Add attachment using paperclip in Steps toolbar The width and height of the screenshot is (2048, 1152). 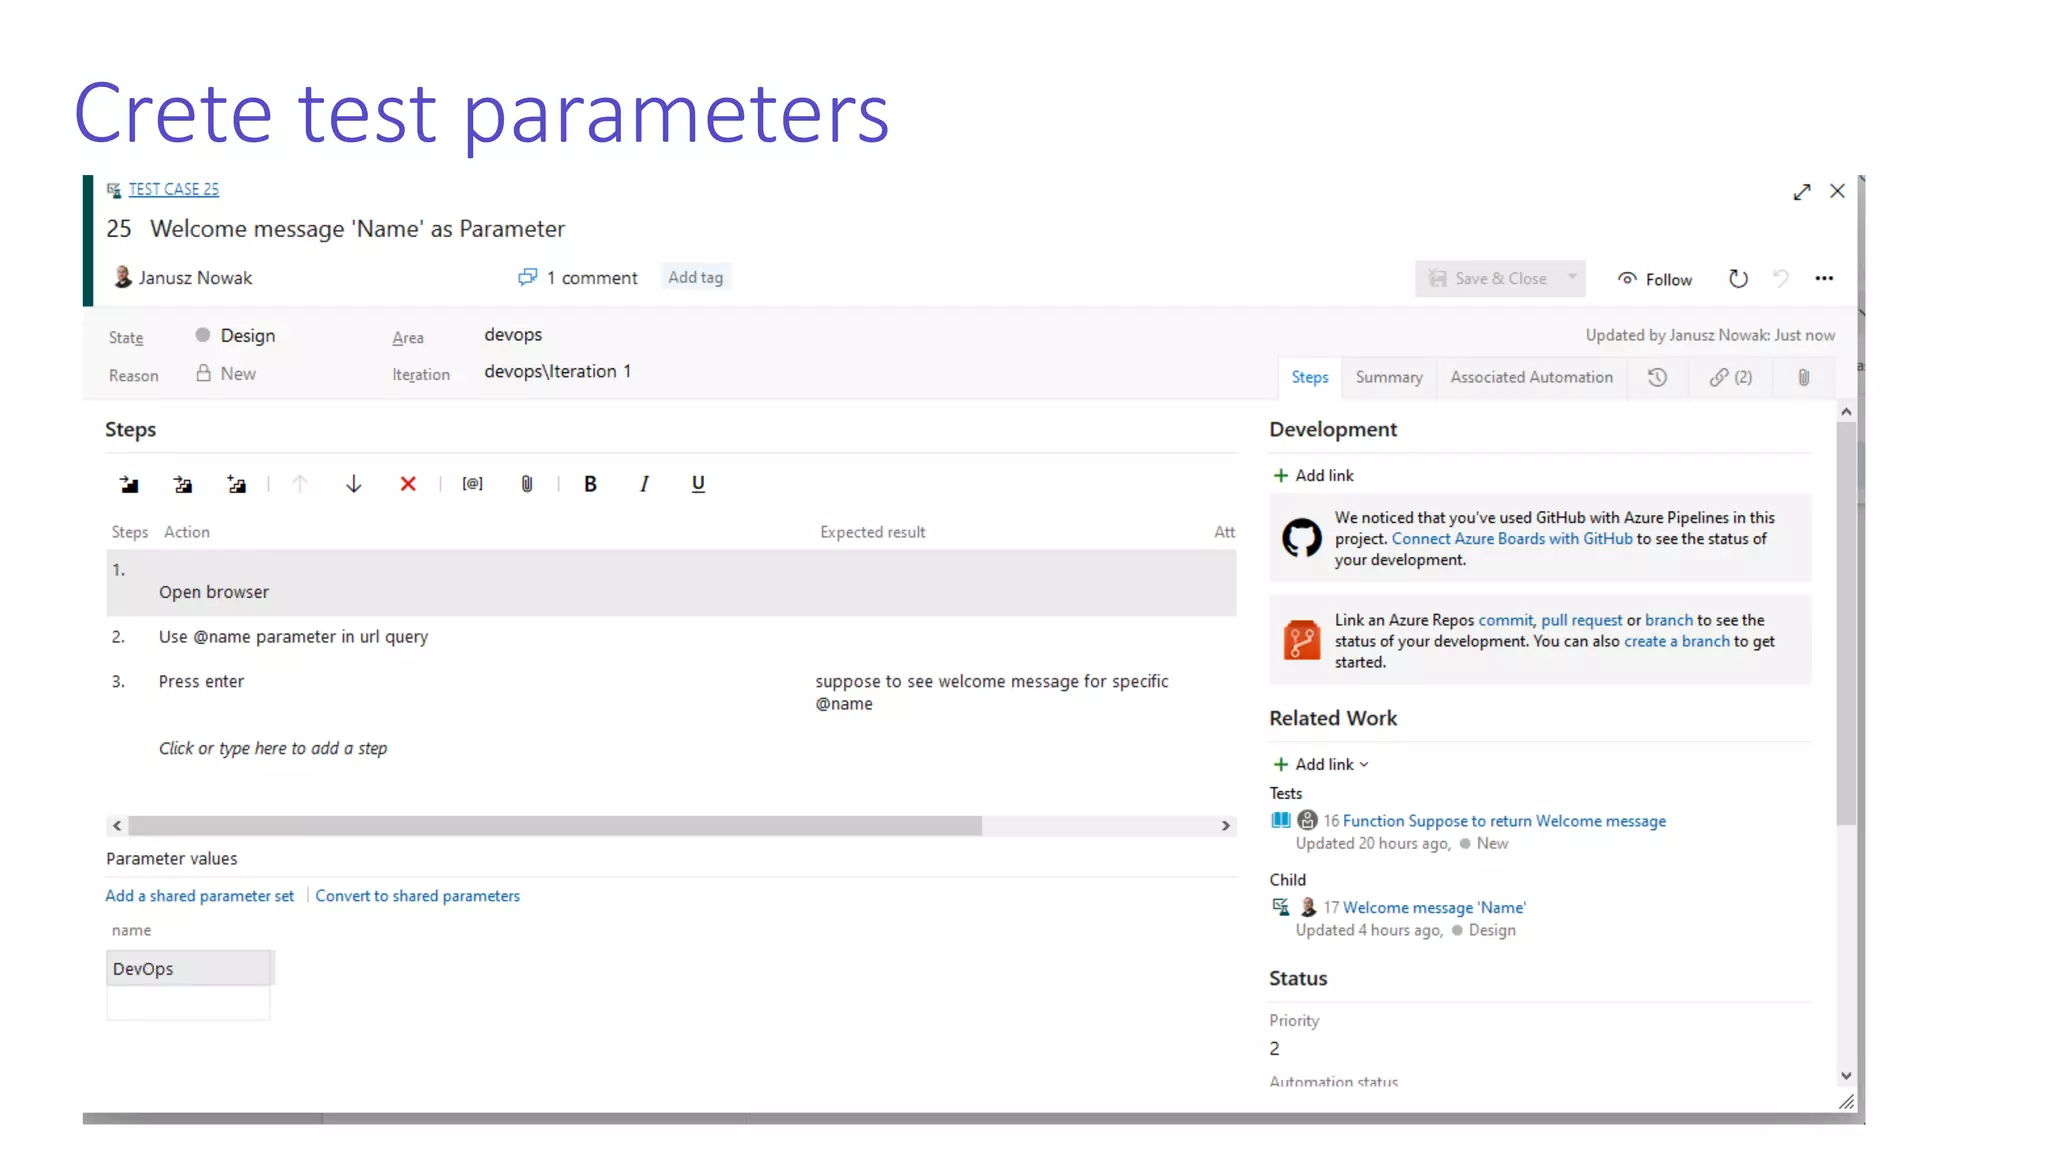click(x=527, y=485)
